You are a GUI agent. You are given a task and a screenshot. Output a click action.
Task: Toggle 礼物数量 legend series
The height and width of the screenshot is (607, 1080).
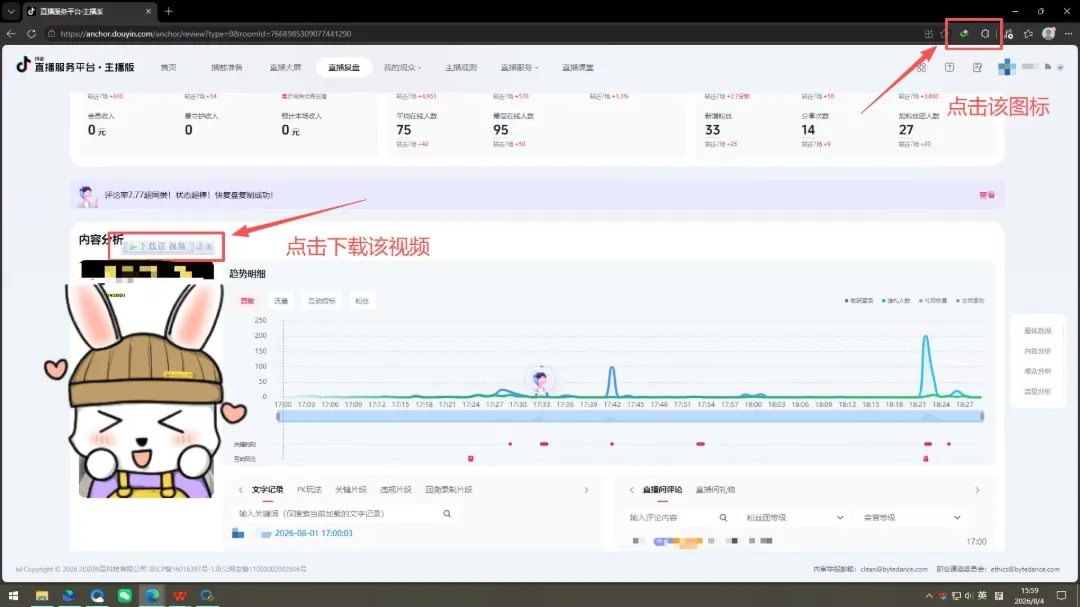point(933,300)
